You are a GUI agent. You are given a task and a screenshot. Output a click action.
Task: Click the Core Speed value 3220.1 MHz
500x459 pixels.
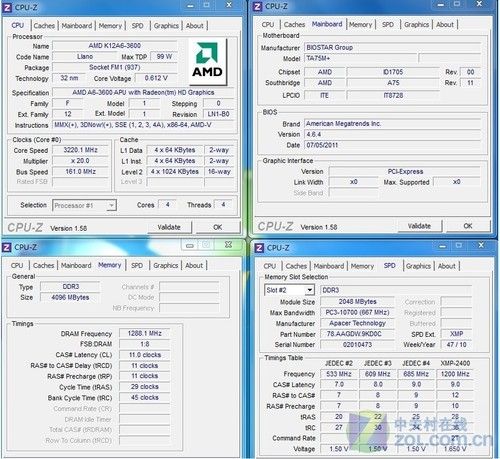click(80, 150)
